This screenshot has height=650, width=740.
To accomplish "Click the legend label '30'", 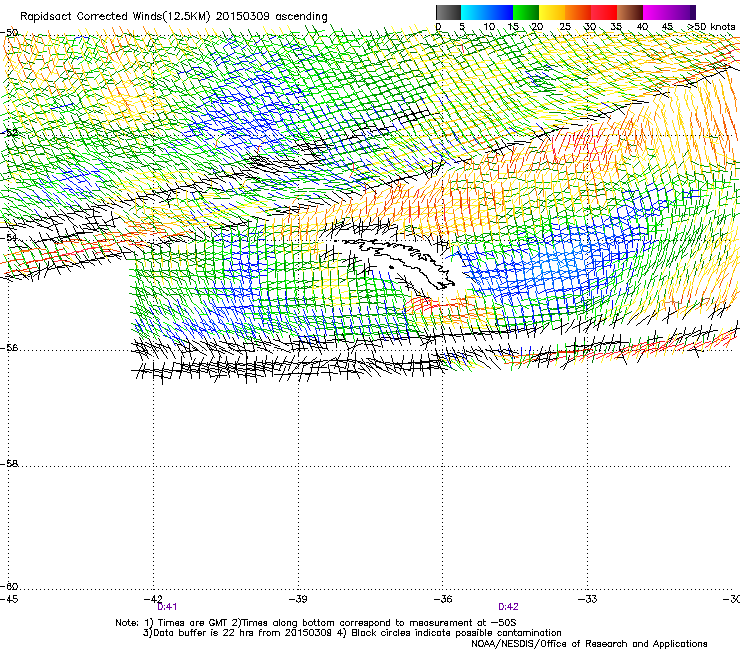I will pos(590,27).
